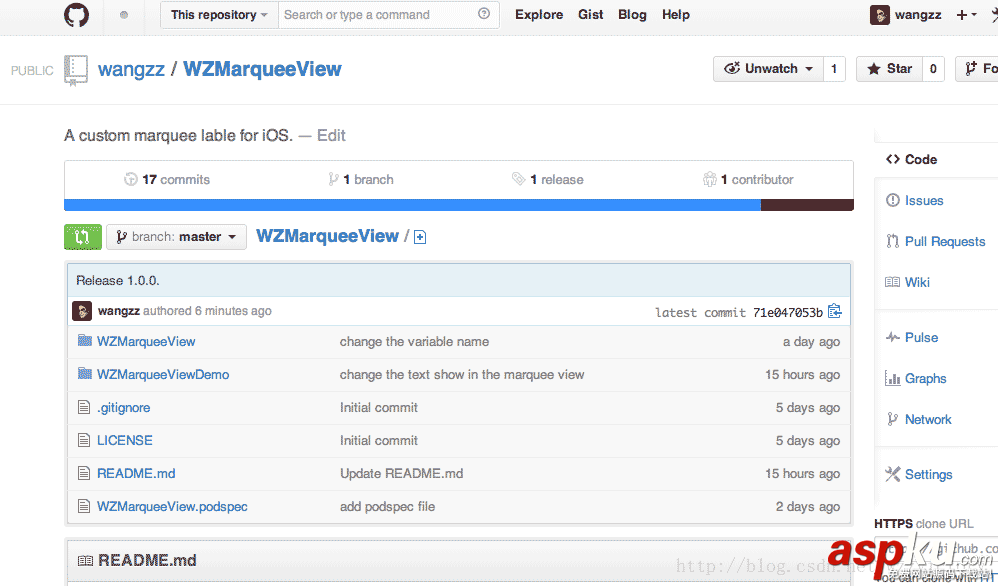Click the Graphs bar chart icon
This screenshot has height=586, width=998.
click(892, 379)
